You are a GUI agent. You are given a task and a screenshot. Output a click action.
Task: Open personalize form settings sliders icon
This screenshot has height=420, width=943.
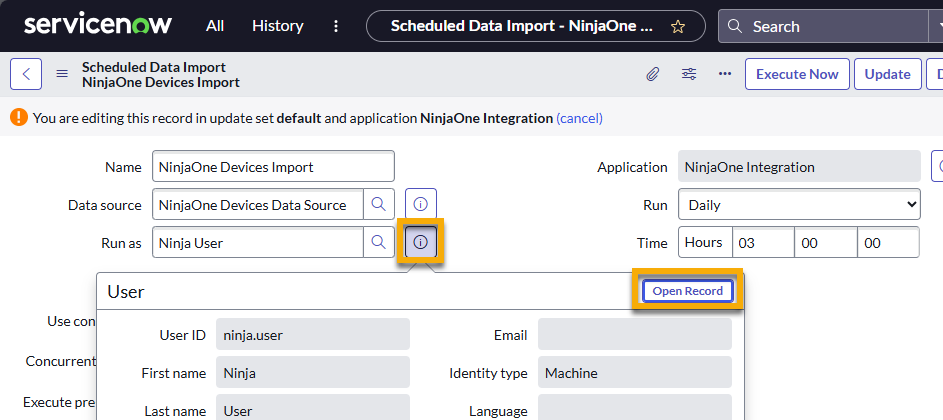[x=689, y=74]
